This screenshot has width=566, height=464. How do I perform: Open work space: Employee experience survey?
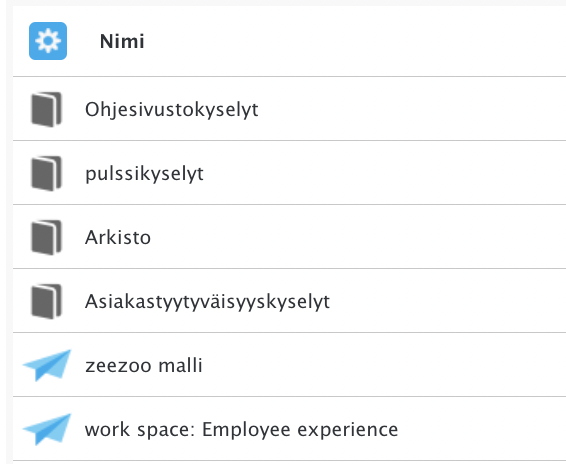(241, 429)
